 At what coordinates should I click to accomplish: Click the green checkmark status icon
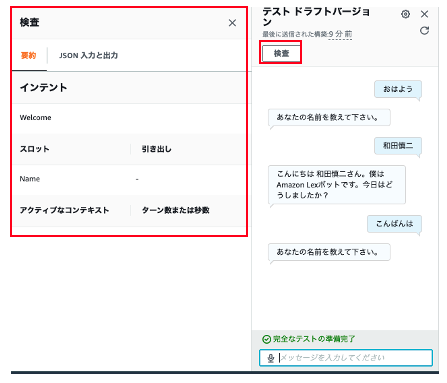tap(266, 339)
